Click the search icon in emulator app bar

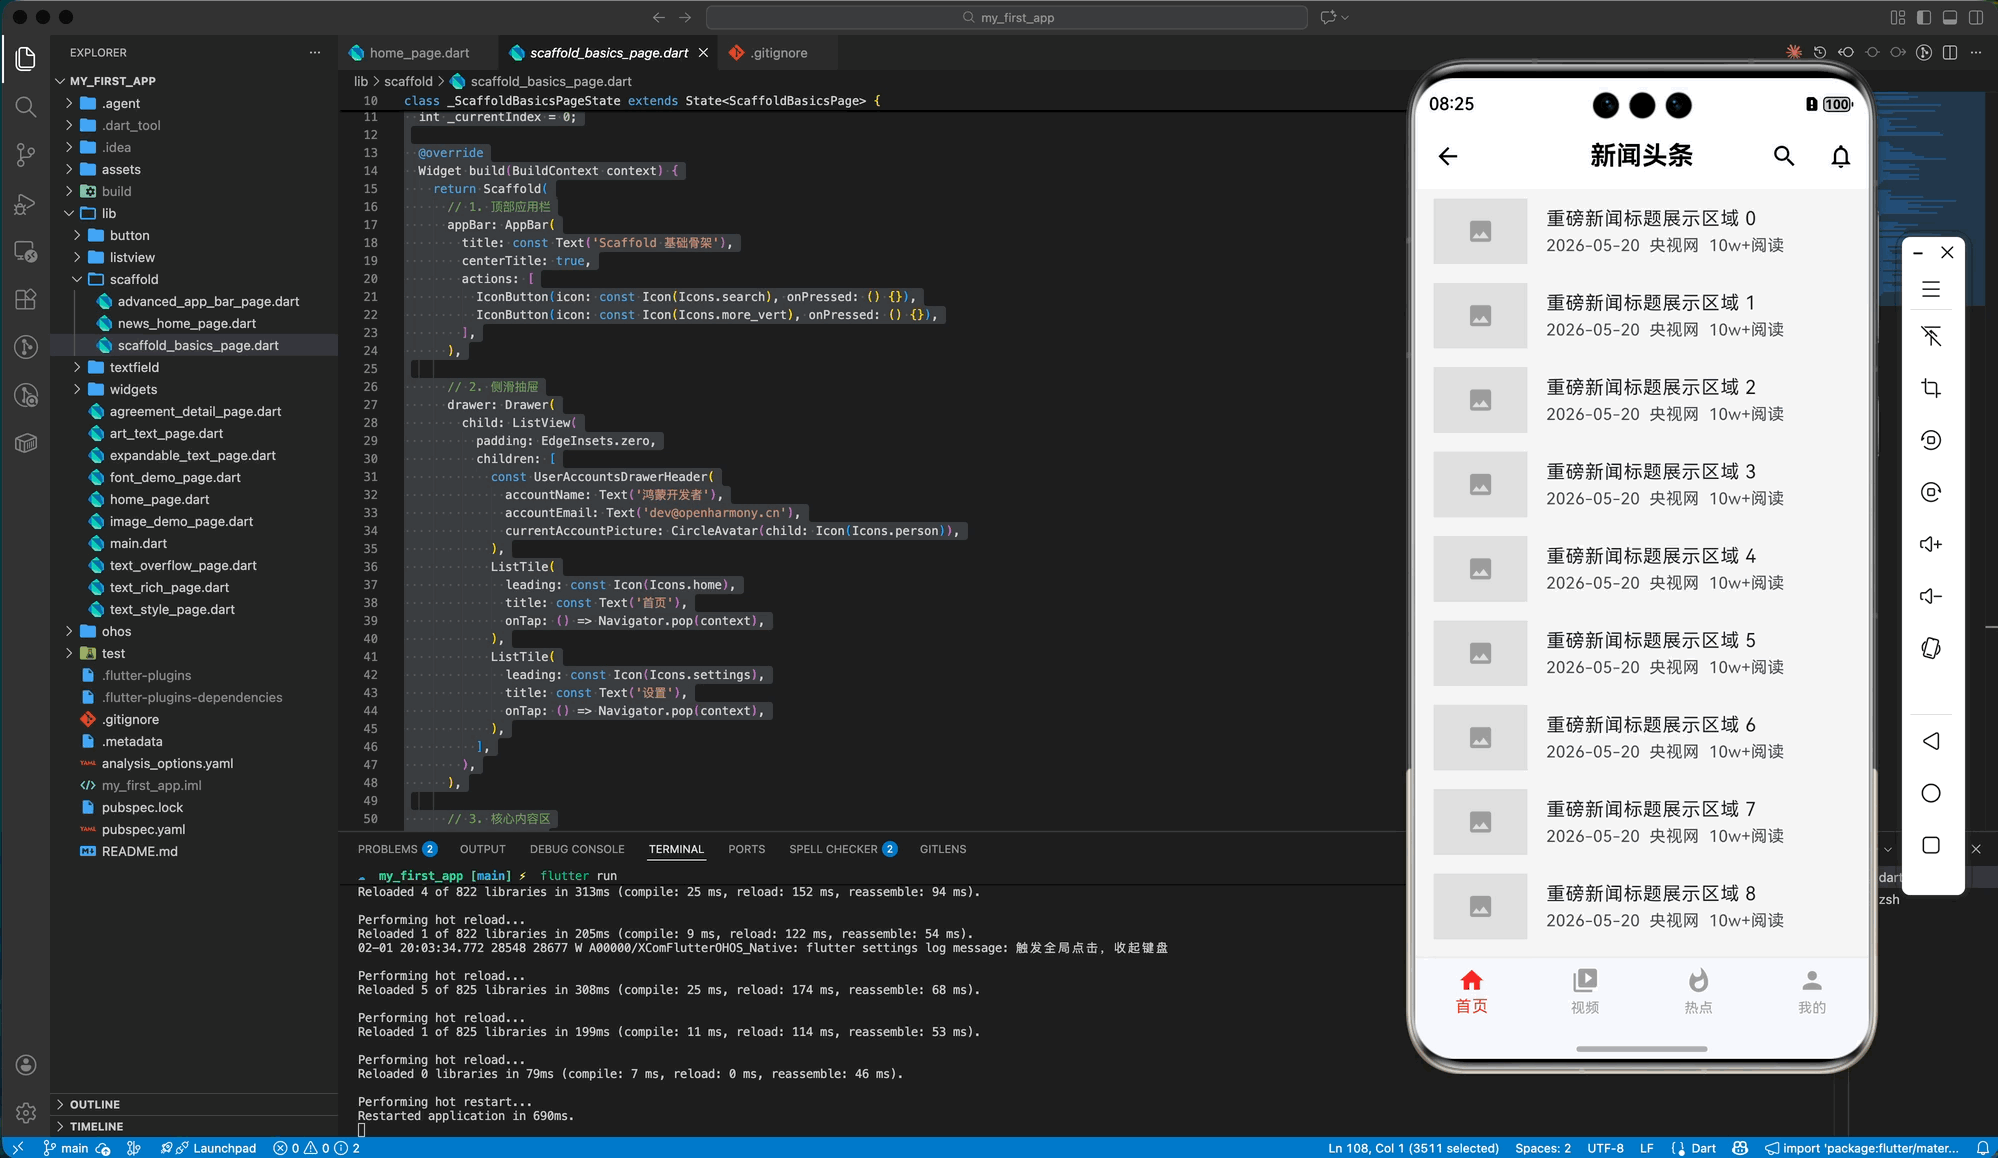(1783, 156)
